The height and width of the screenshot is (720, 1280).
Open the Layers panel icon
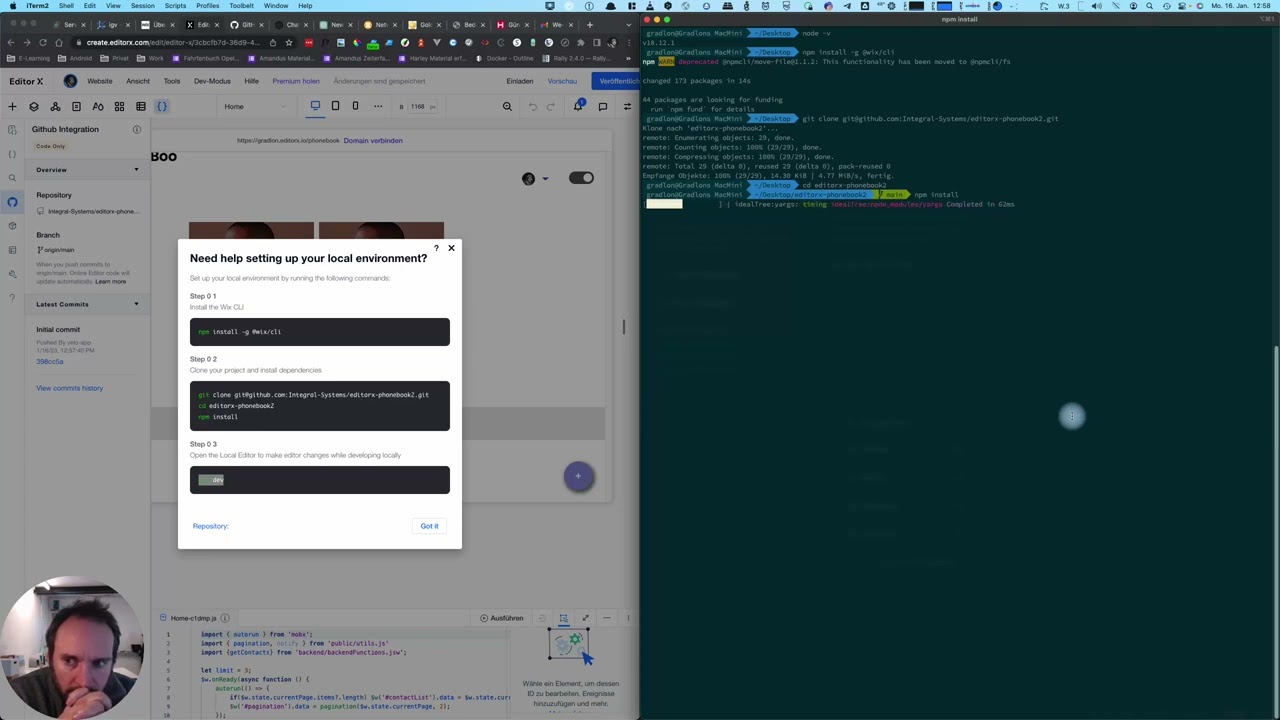(x=34, y=106)
